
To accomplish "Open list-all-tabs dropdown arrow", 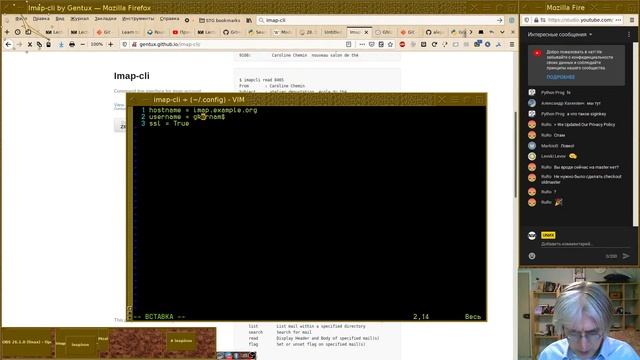I will coord(502,32).
